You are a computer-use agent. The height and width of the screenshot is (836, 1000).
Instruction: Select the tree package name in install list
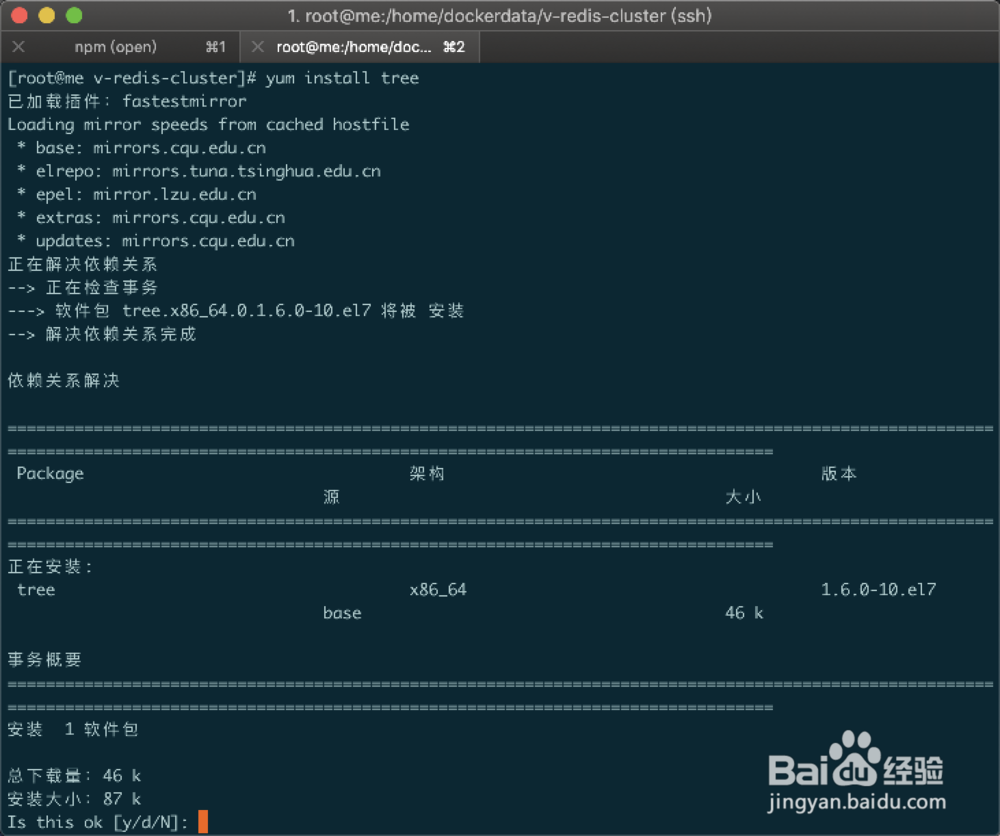pos(36,589)
